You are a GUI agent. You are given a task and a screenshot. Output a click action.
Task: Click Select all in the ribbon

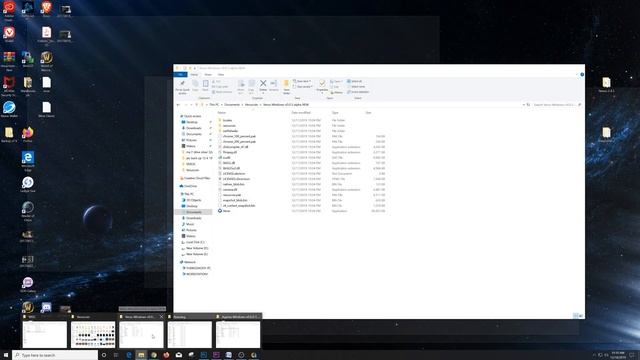tap(354, 81)
